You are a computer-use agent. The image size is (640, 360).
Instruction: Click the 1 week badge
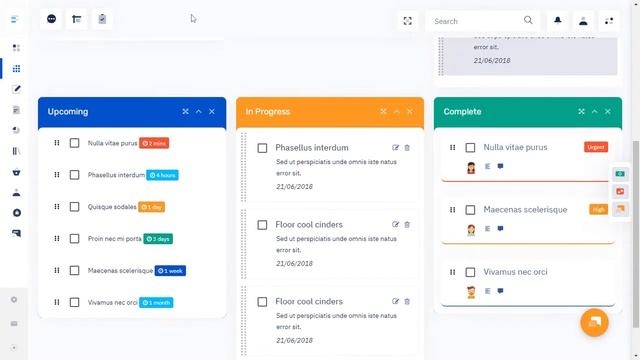tap(170, 271)
